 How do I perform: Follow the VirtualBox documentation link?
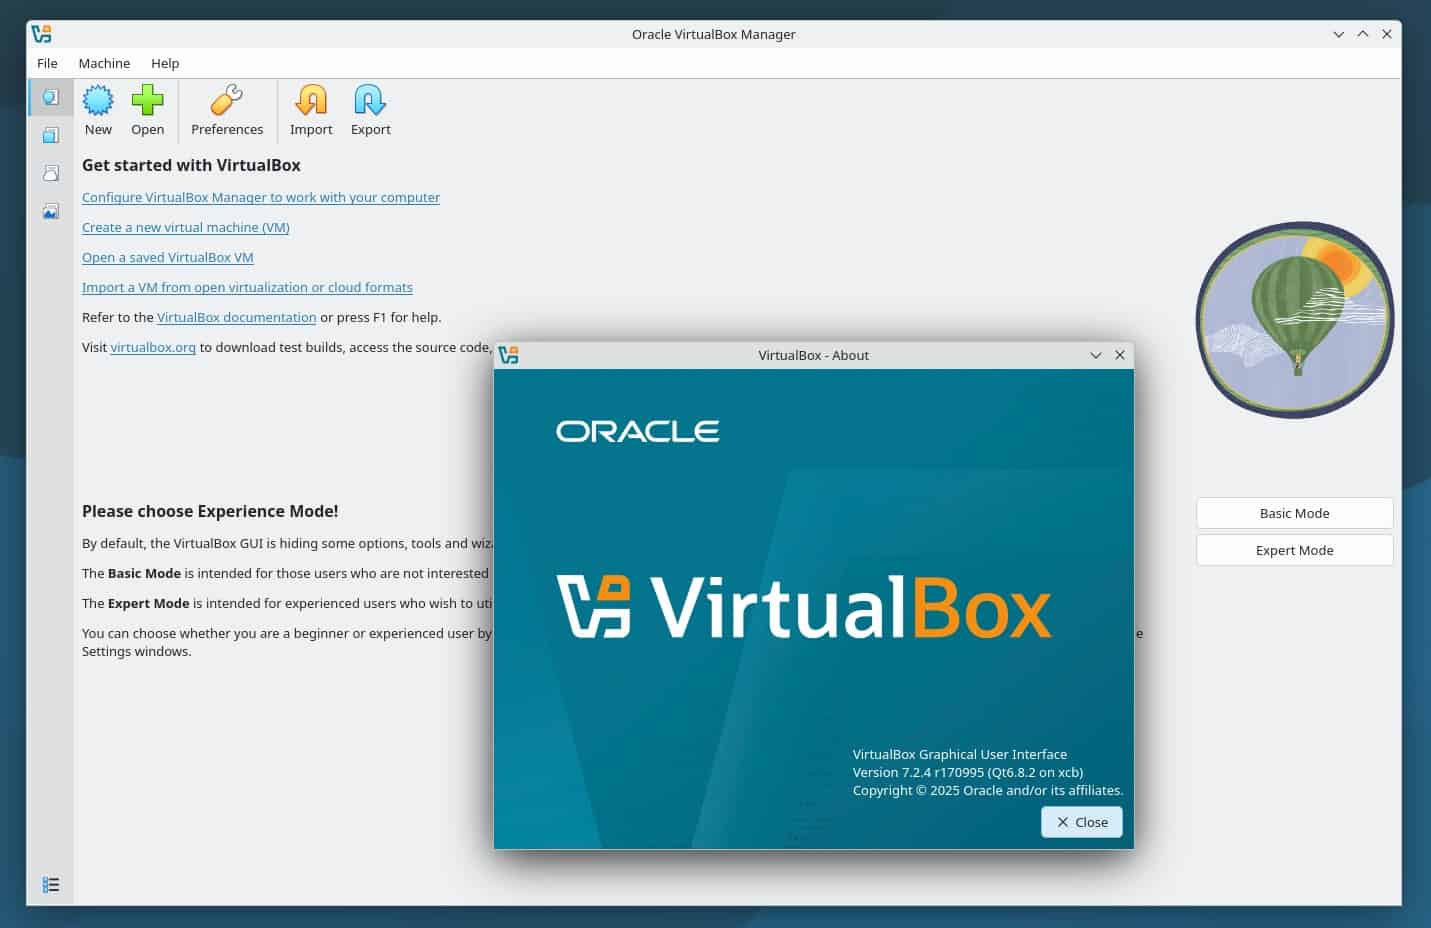click(236, 317)
